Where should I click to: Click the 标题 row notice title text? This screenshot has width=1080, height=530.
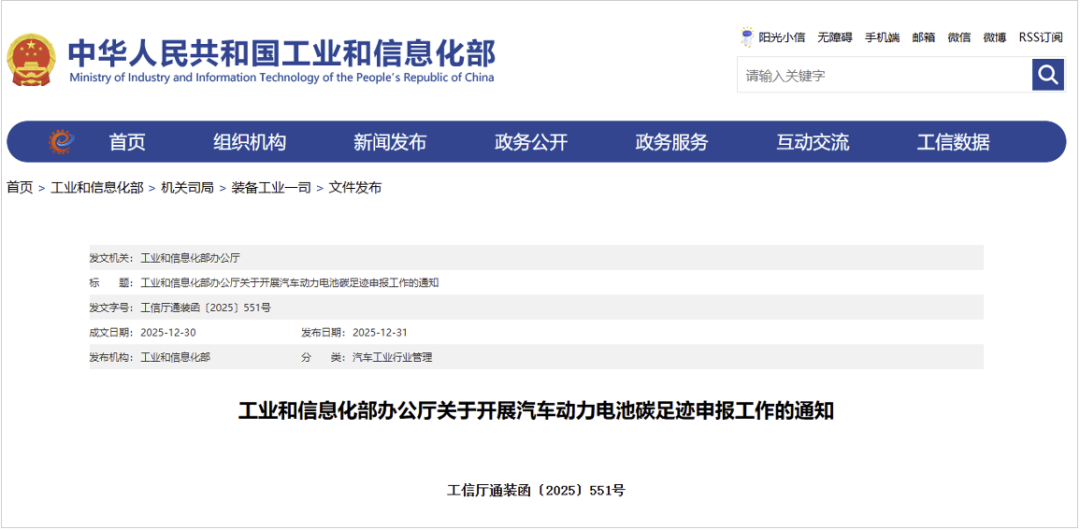click(290, 283)
